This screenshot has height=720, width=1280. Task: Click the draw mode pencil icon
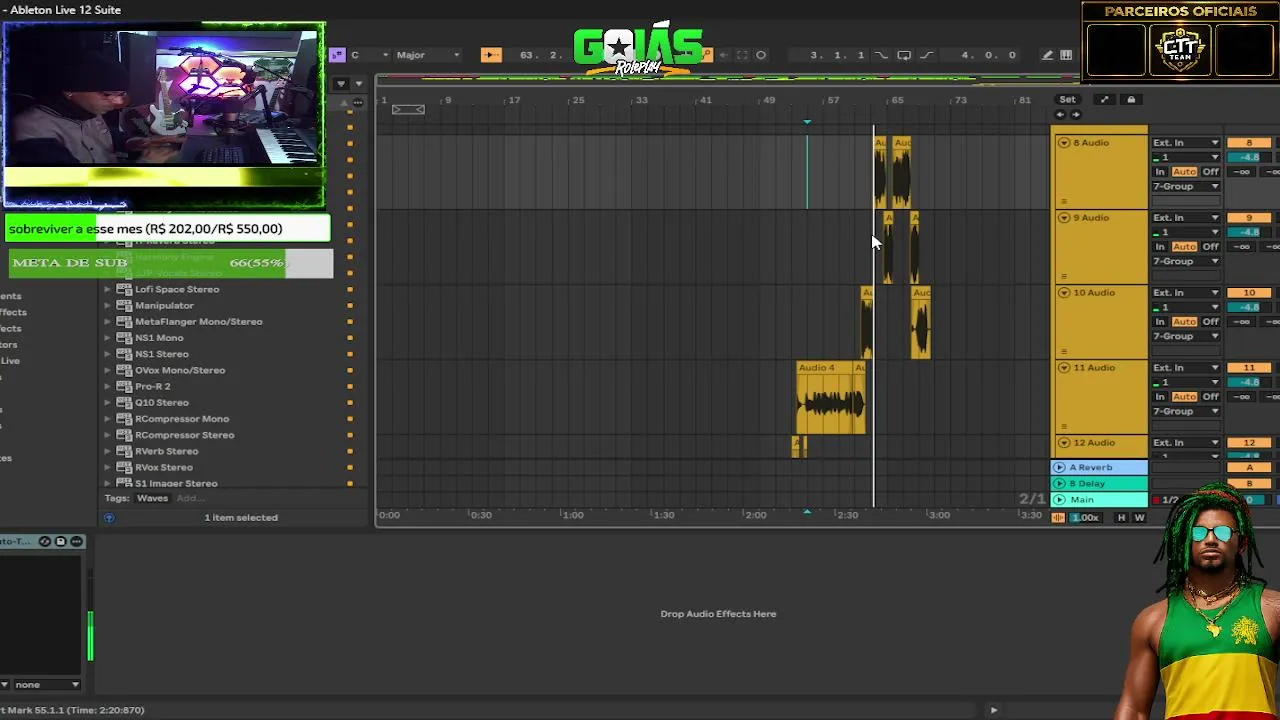(x=1047, y=55)
